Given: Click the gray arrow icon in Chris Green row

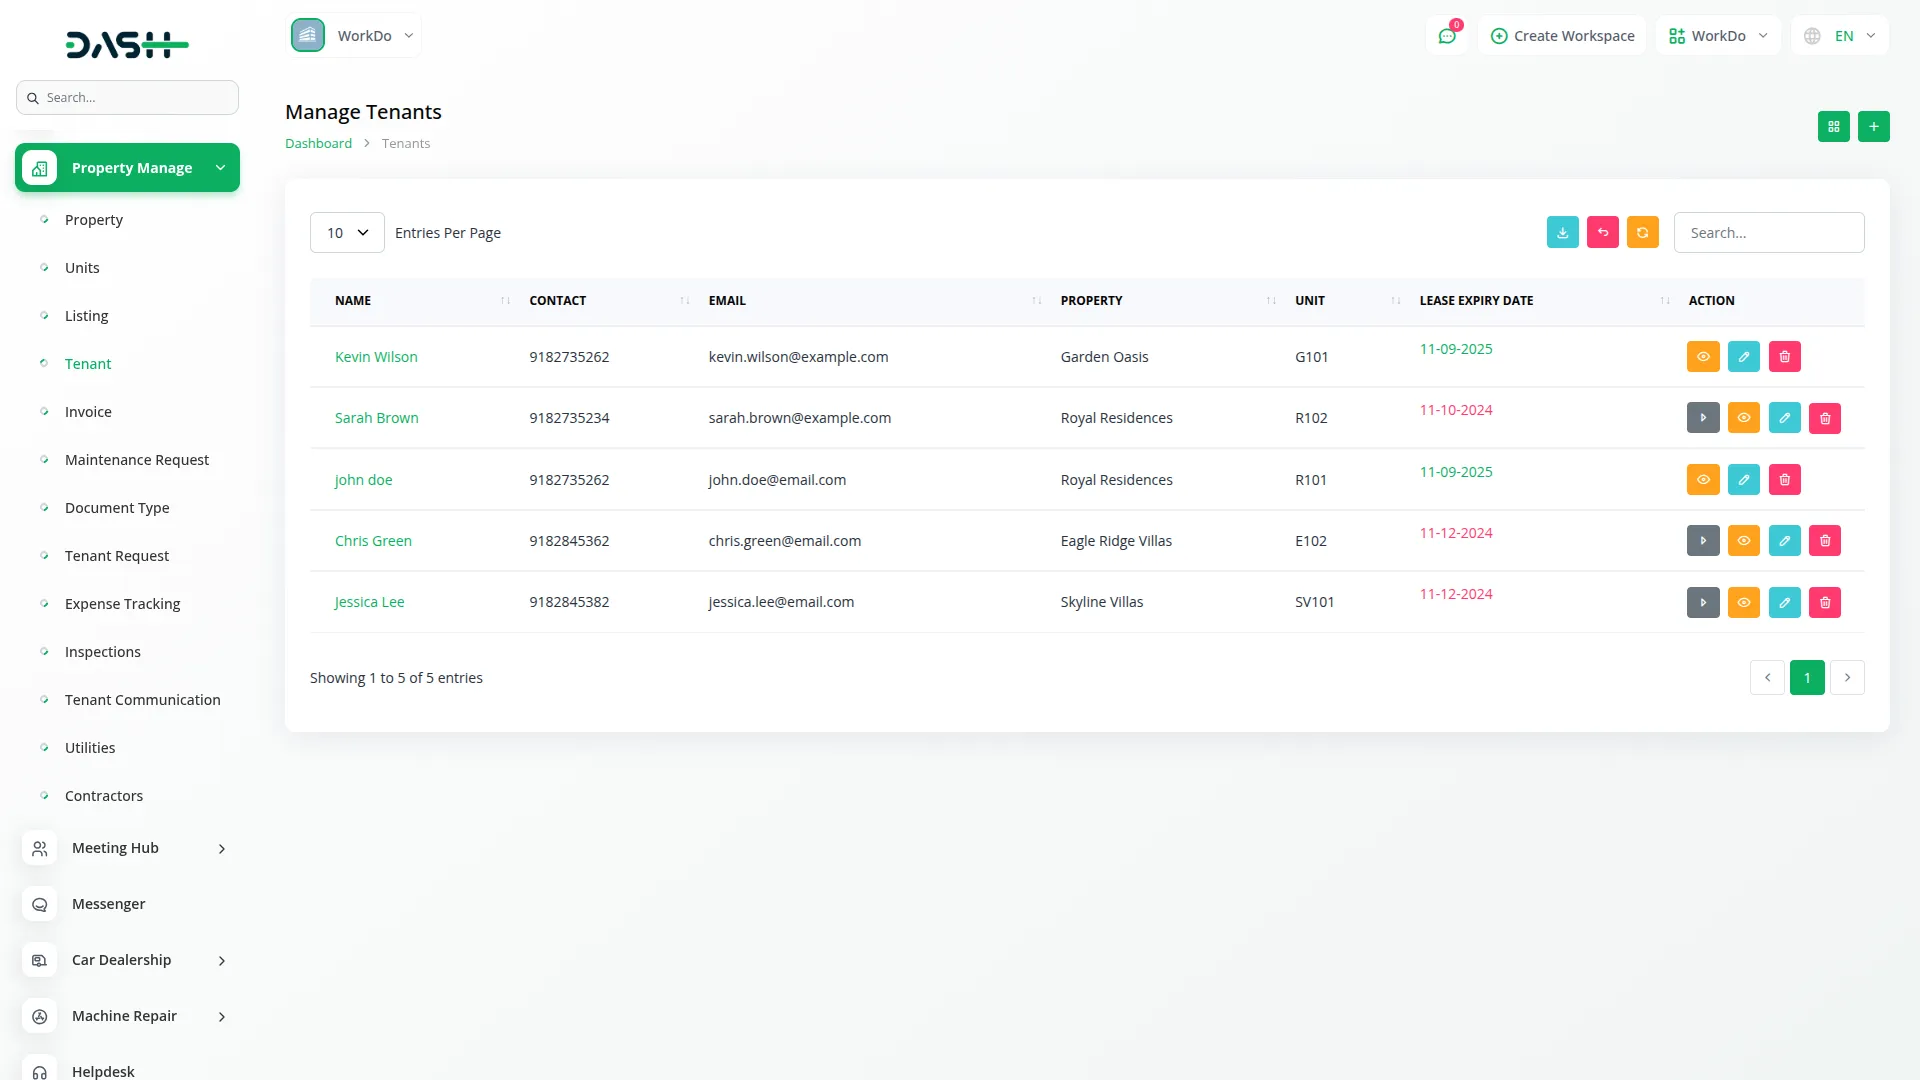Looking at the screenshot, I should click(1702, 541).
